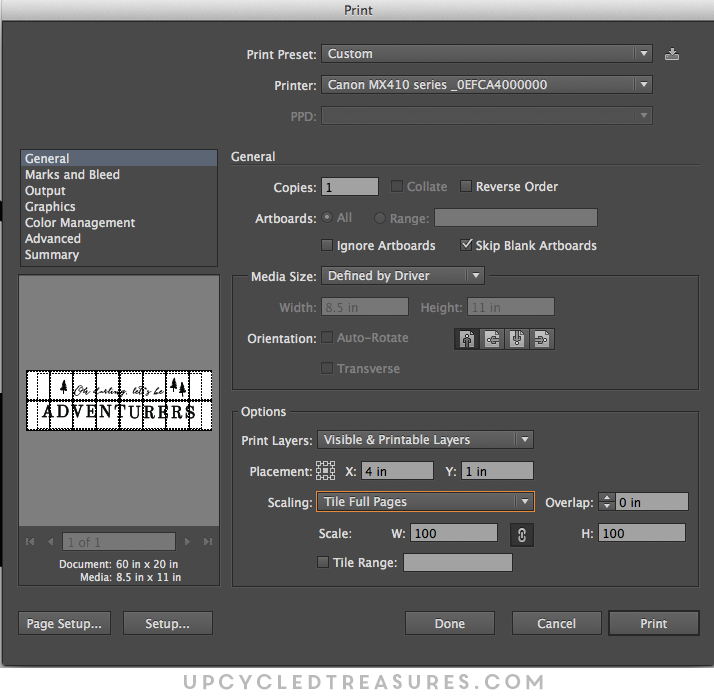Select portrait down orientation icon

pyautogui.click(x=517, y=339)
